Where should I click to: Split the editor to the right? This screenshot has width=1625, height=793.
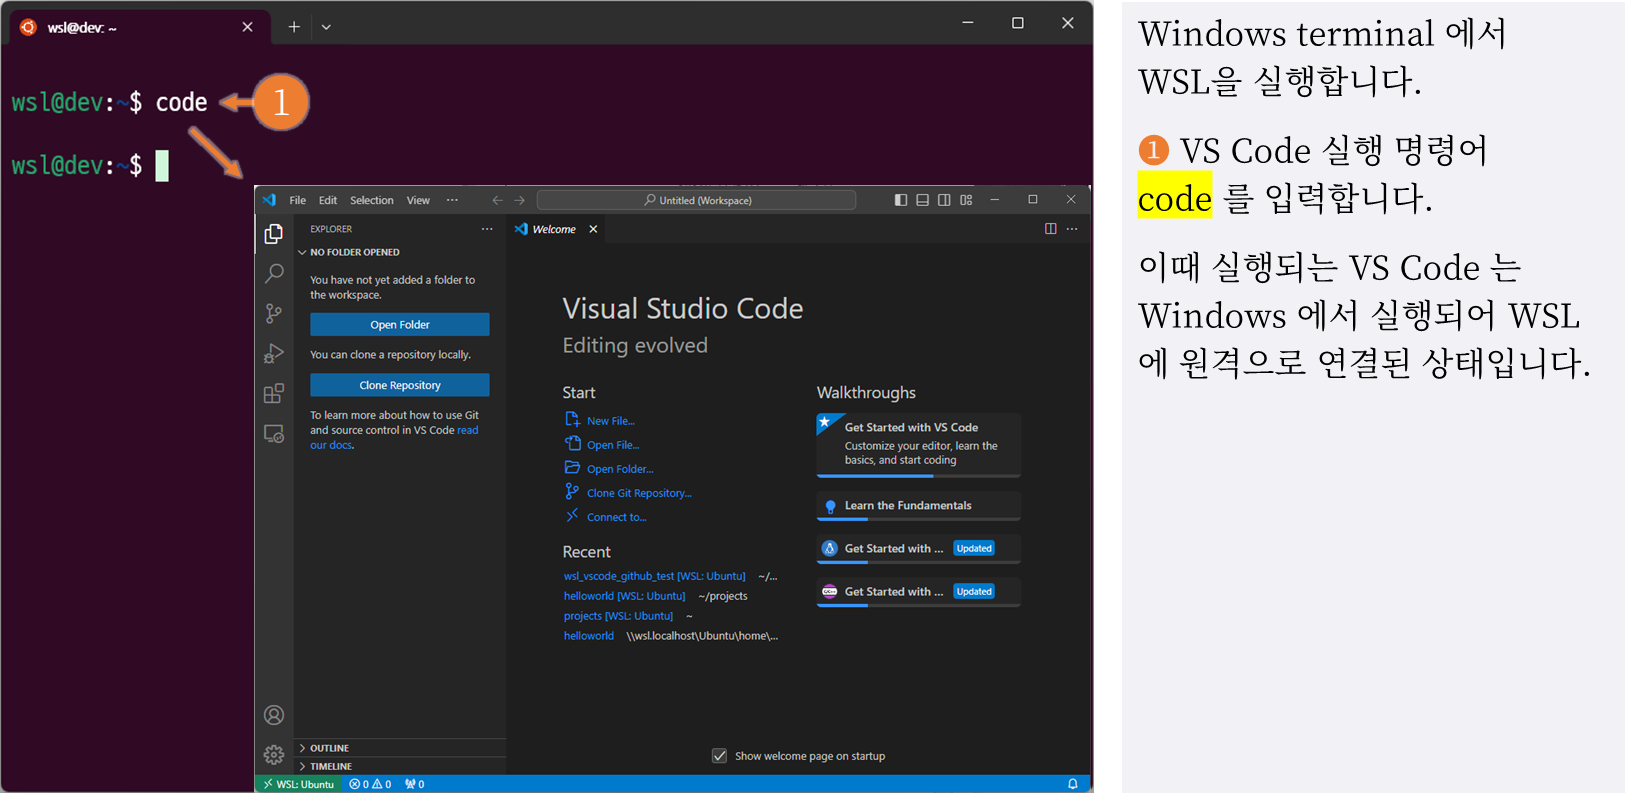(1051, 229)
